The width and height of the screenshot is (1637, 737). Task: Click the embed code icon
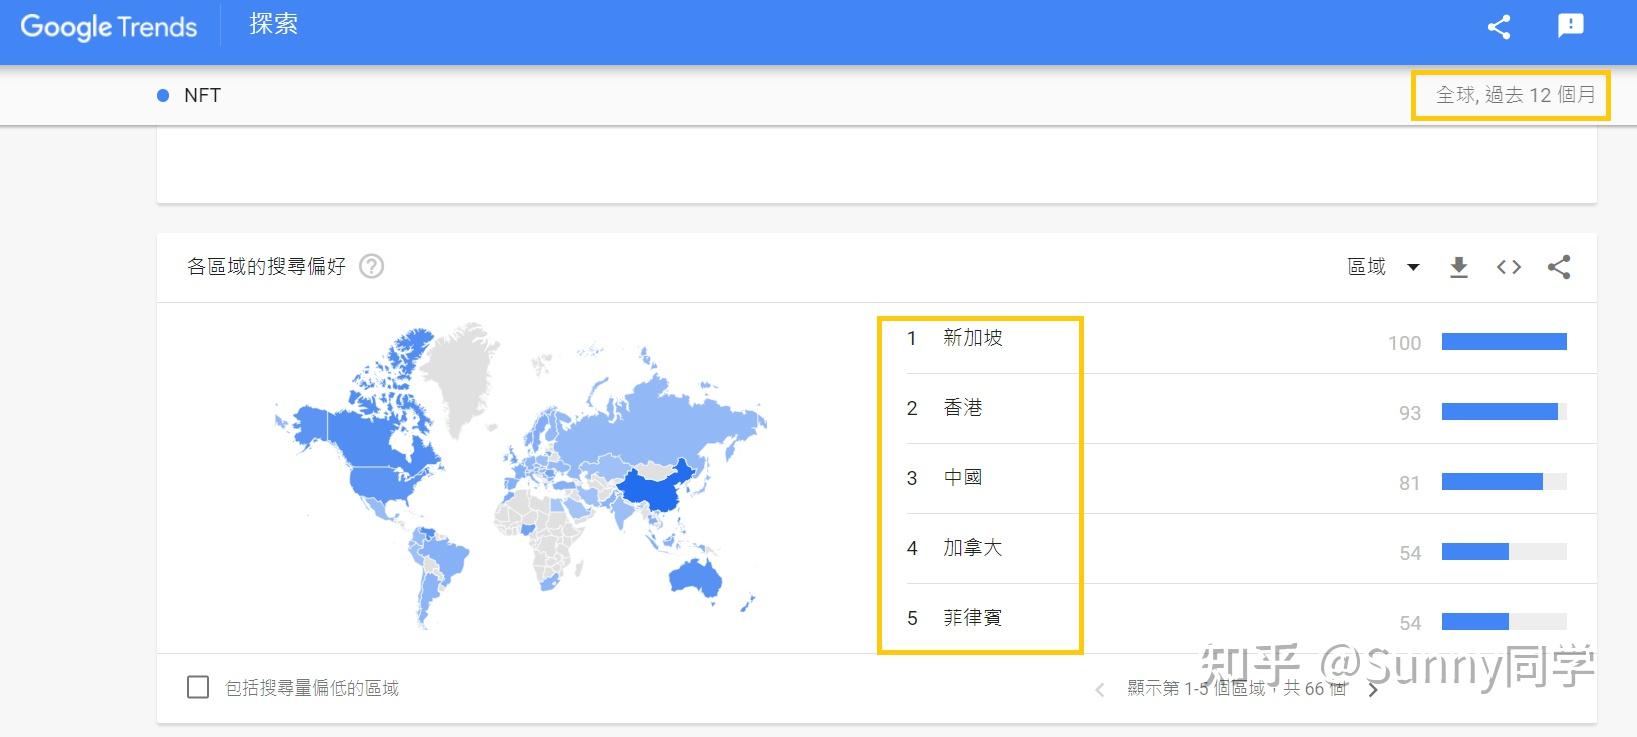click(x=1509, y=267)
